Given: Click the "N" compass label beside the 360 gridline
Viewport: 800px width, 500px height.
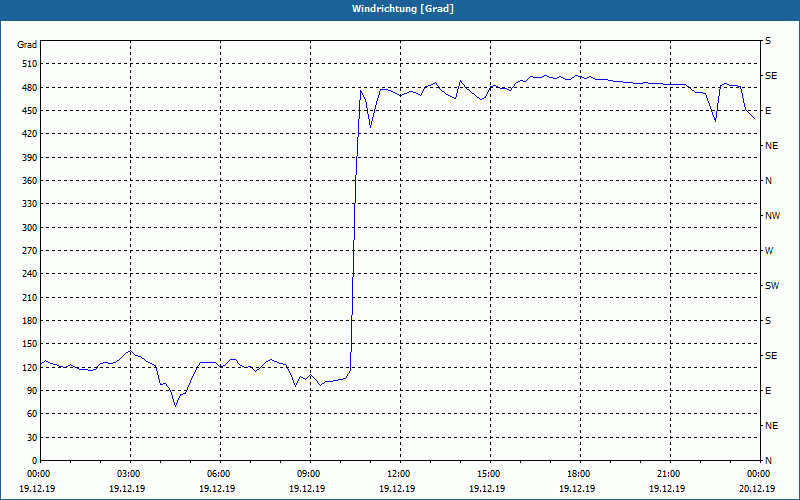Looking at the screenshot, I should point(769,181).
